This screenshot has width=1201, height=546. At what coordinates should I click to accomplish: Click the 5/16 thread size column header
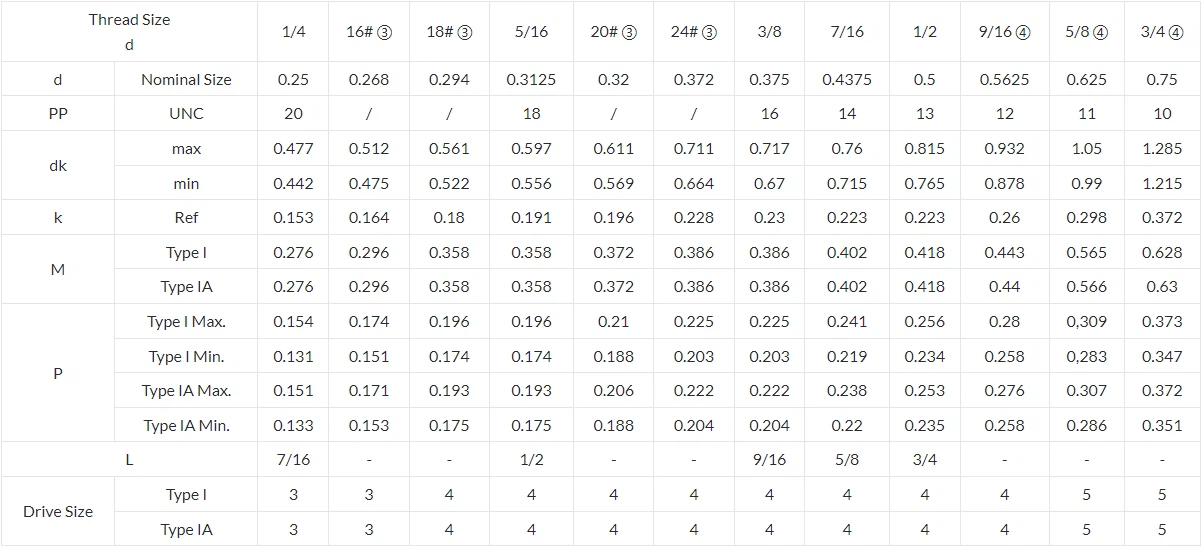click(531, 32)
